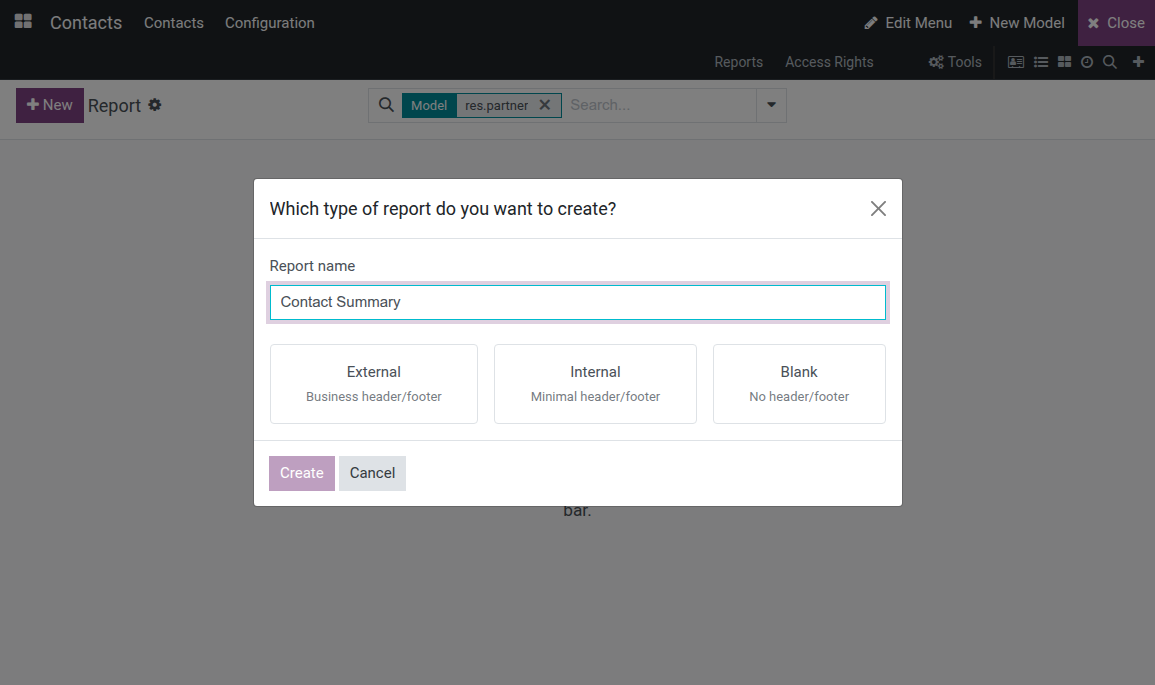Open the Contacts menu item
Screen dimensions: 1155x685
tap(174, 23)
